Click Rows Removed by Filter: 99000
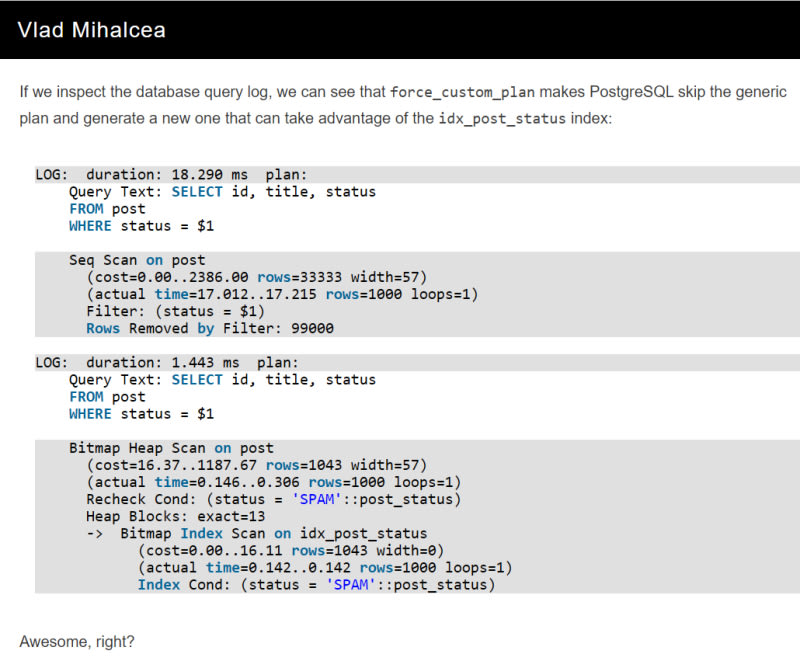 (x=209, y=328)
